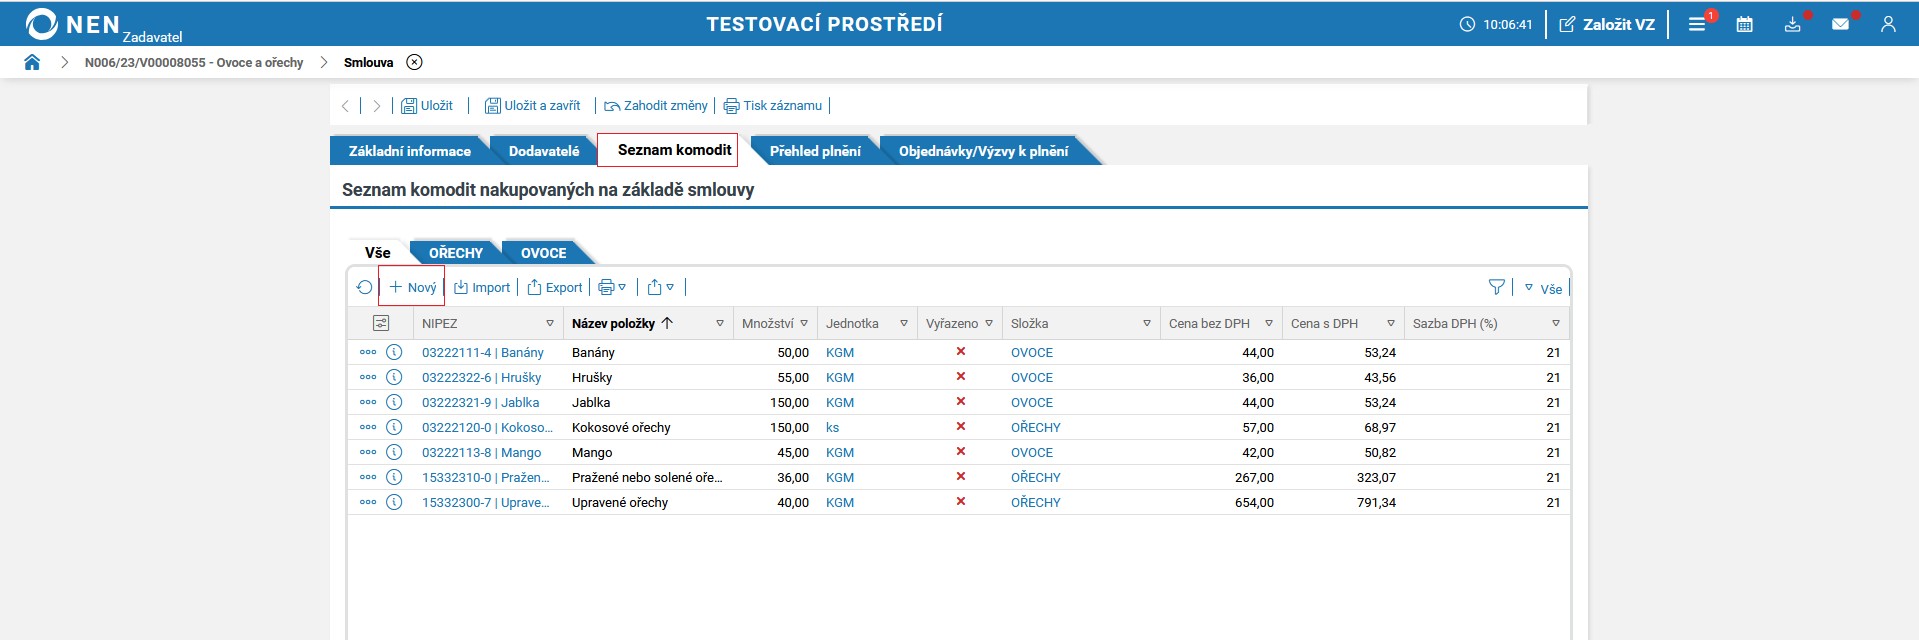
Task: Open three-dot actions for Mango row
Action: 368,452
